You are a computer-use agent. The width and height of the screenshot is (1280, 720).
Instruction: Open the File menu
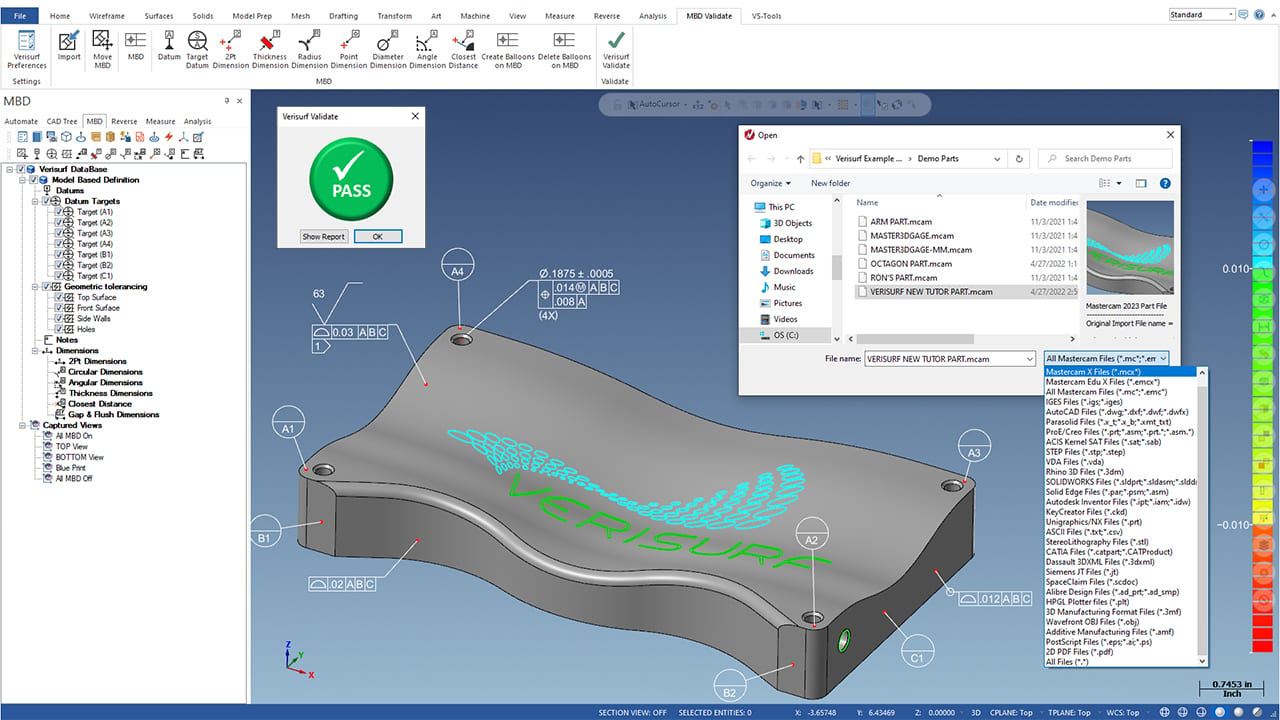point(20,16)
